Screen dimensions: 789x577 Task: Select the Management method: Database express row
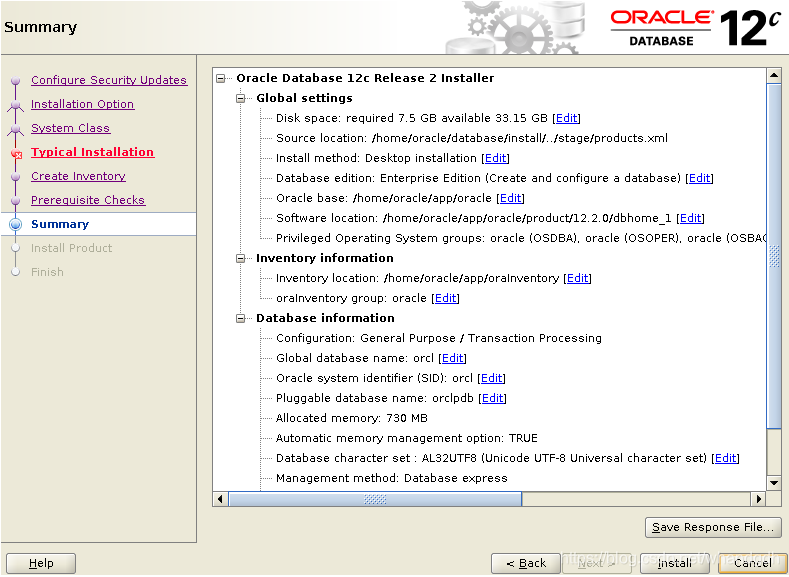(391, 478)
